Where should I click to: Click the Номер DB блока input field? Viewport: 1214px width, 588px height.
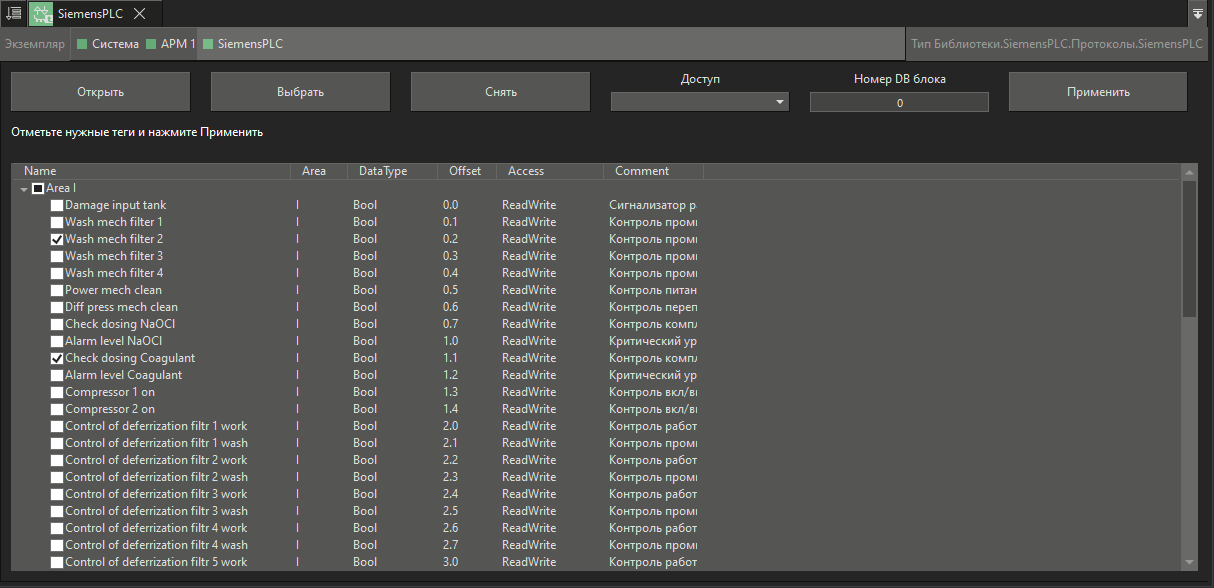[x=899, y=102]
